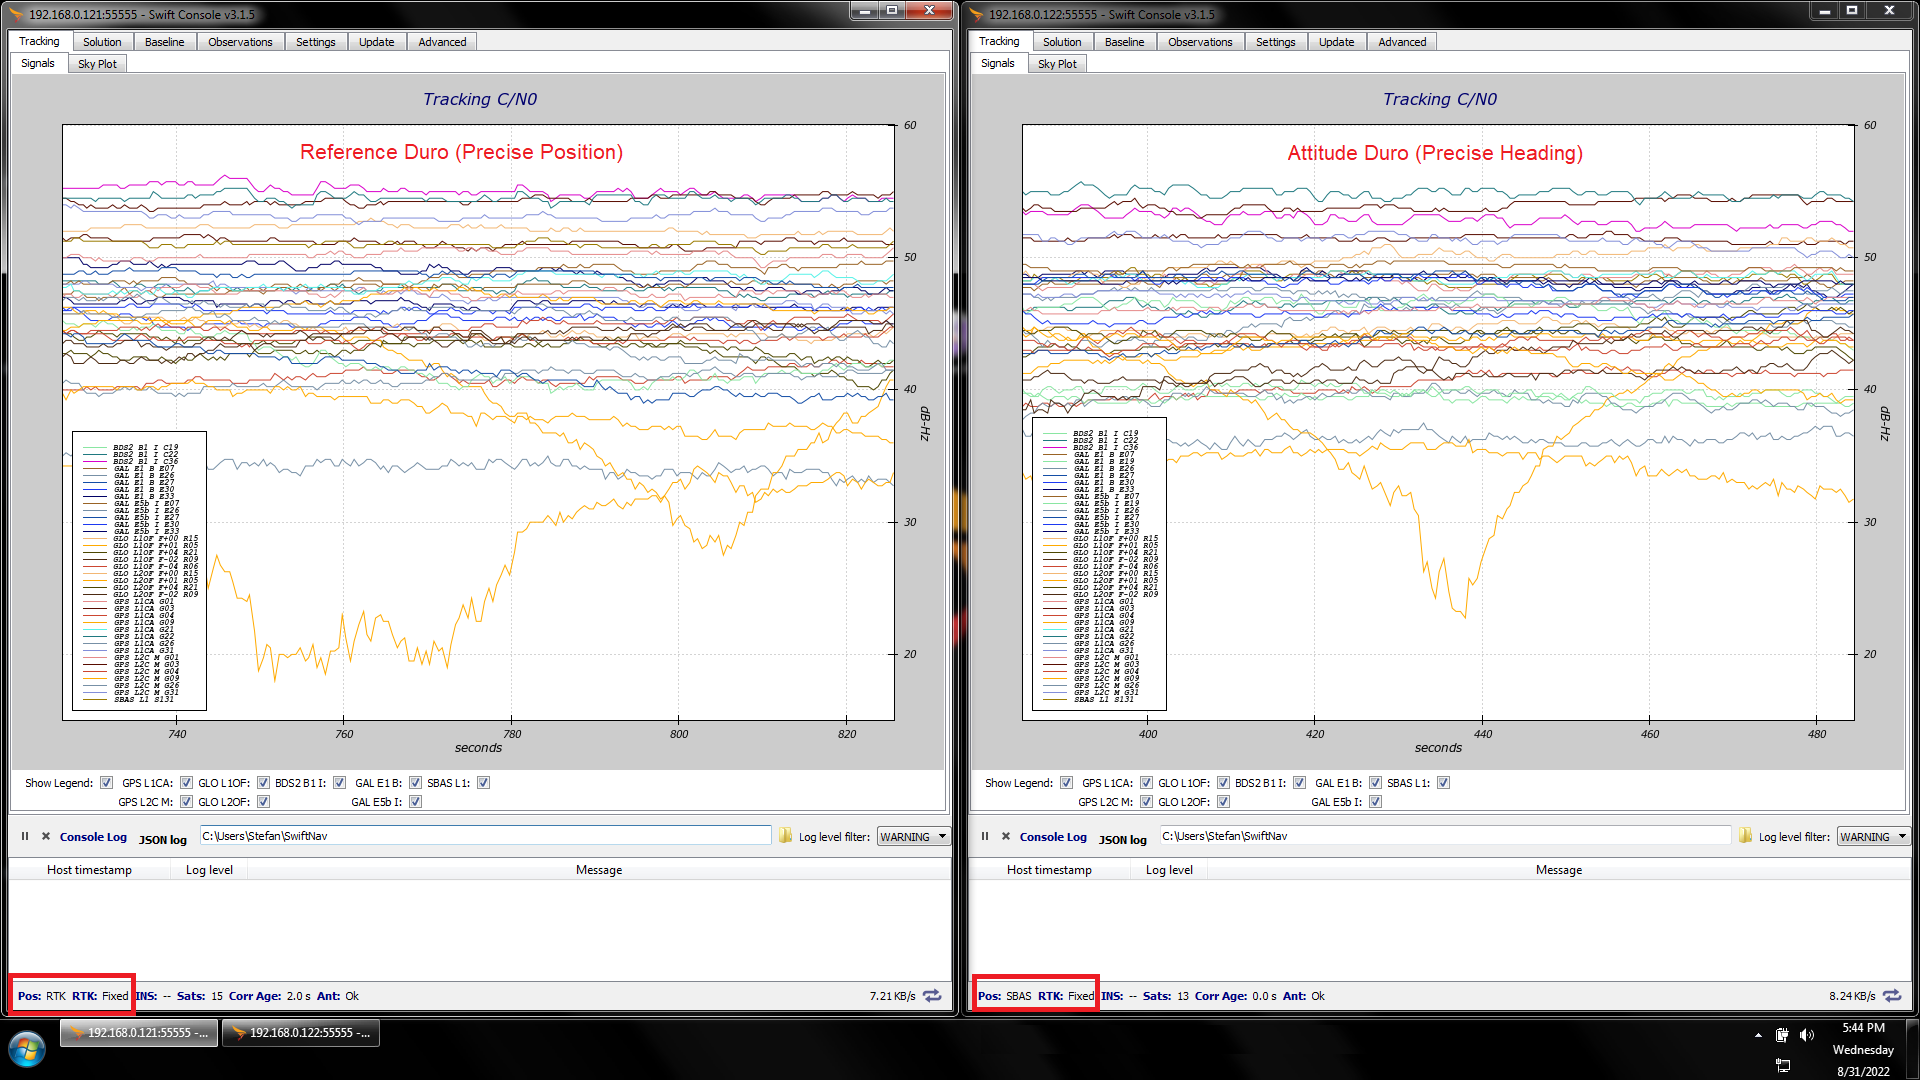1920x1080 pixels.
Task: Open the right window's log folder browser
Action: pos(1745,836)
